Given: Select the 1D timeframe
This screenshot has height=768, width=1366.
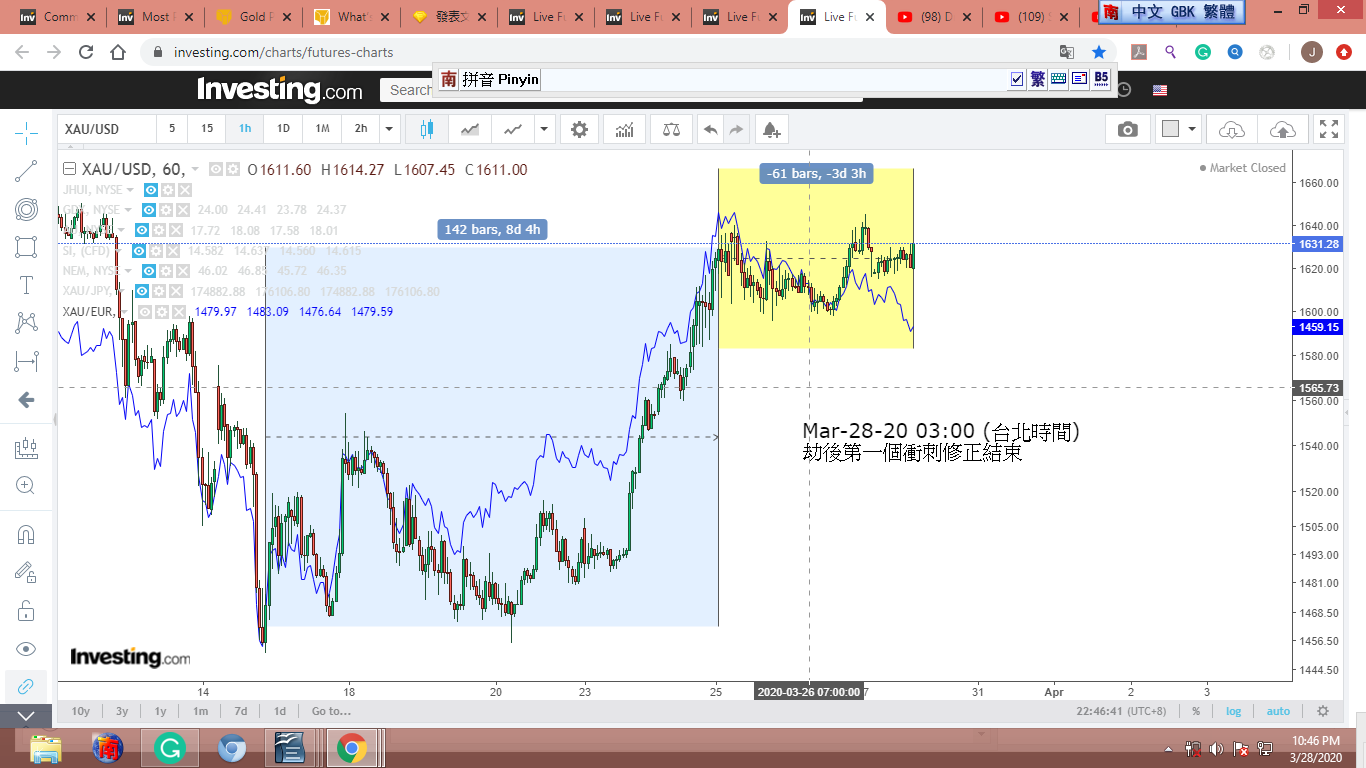Looking at the screenshot, I should 283,129.
